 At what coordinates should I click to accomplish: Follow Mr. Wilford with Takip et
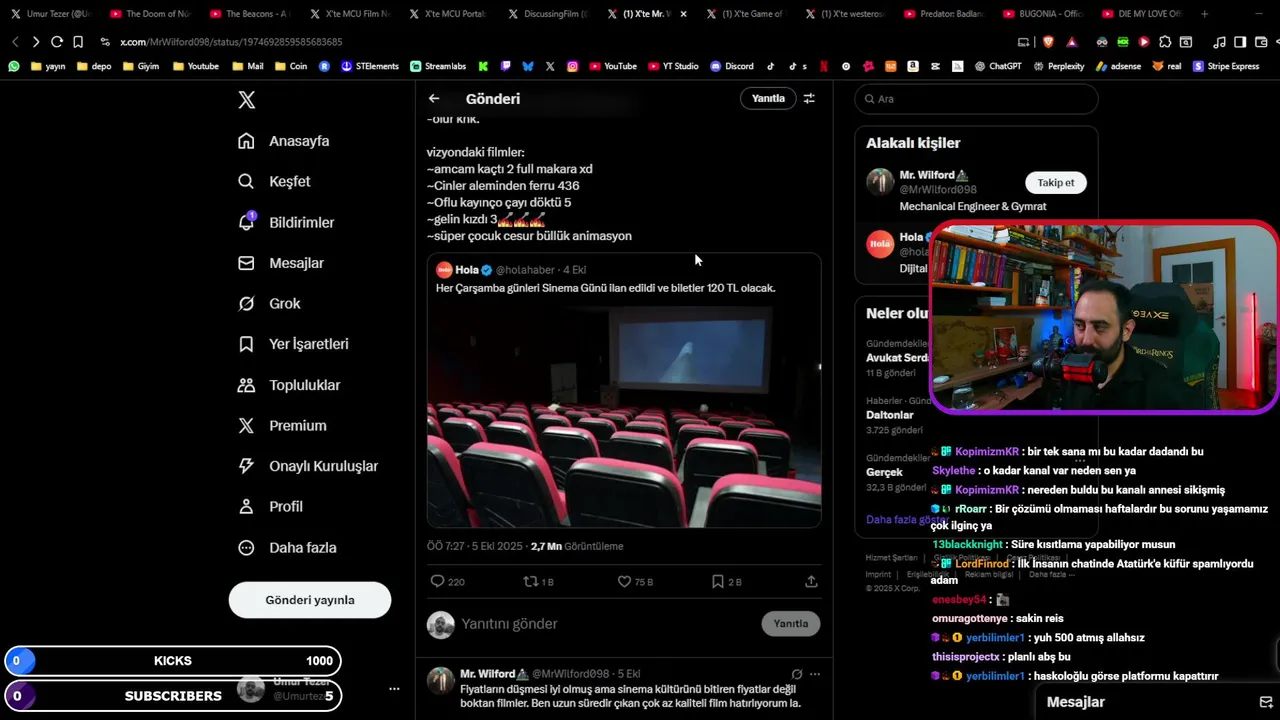point(1055,182)
